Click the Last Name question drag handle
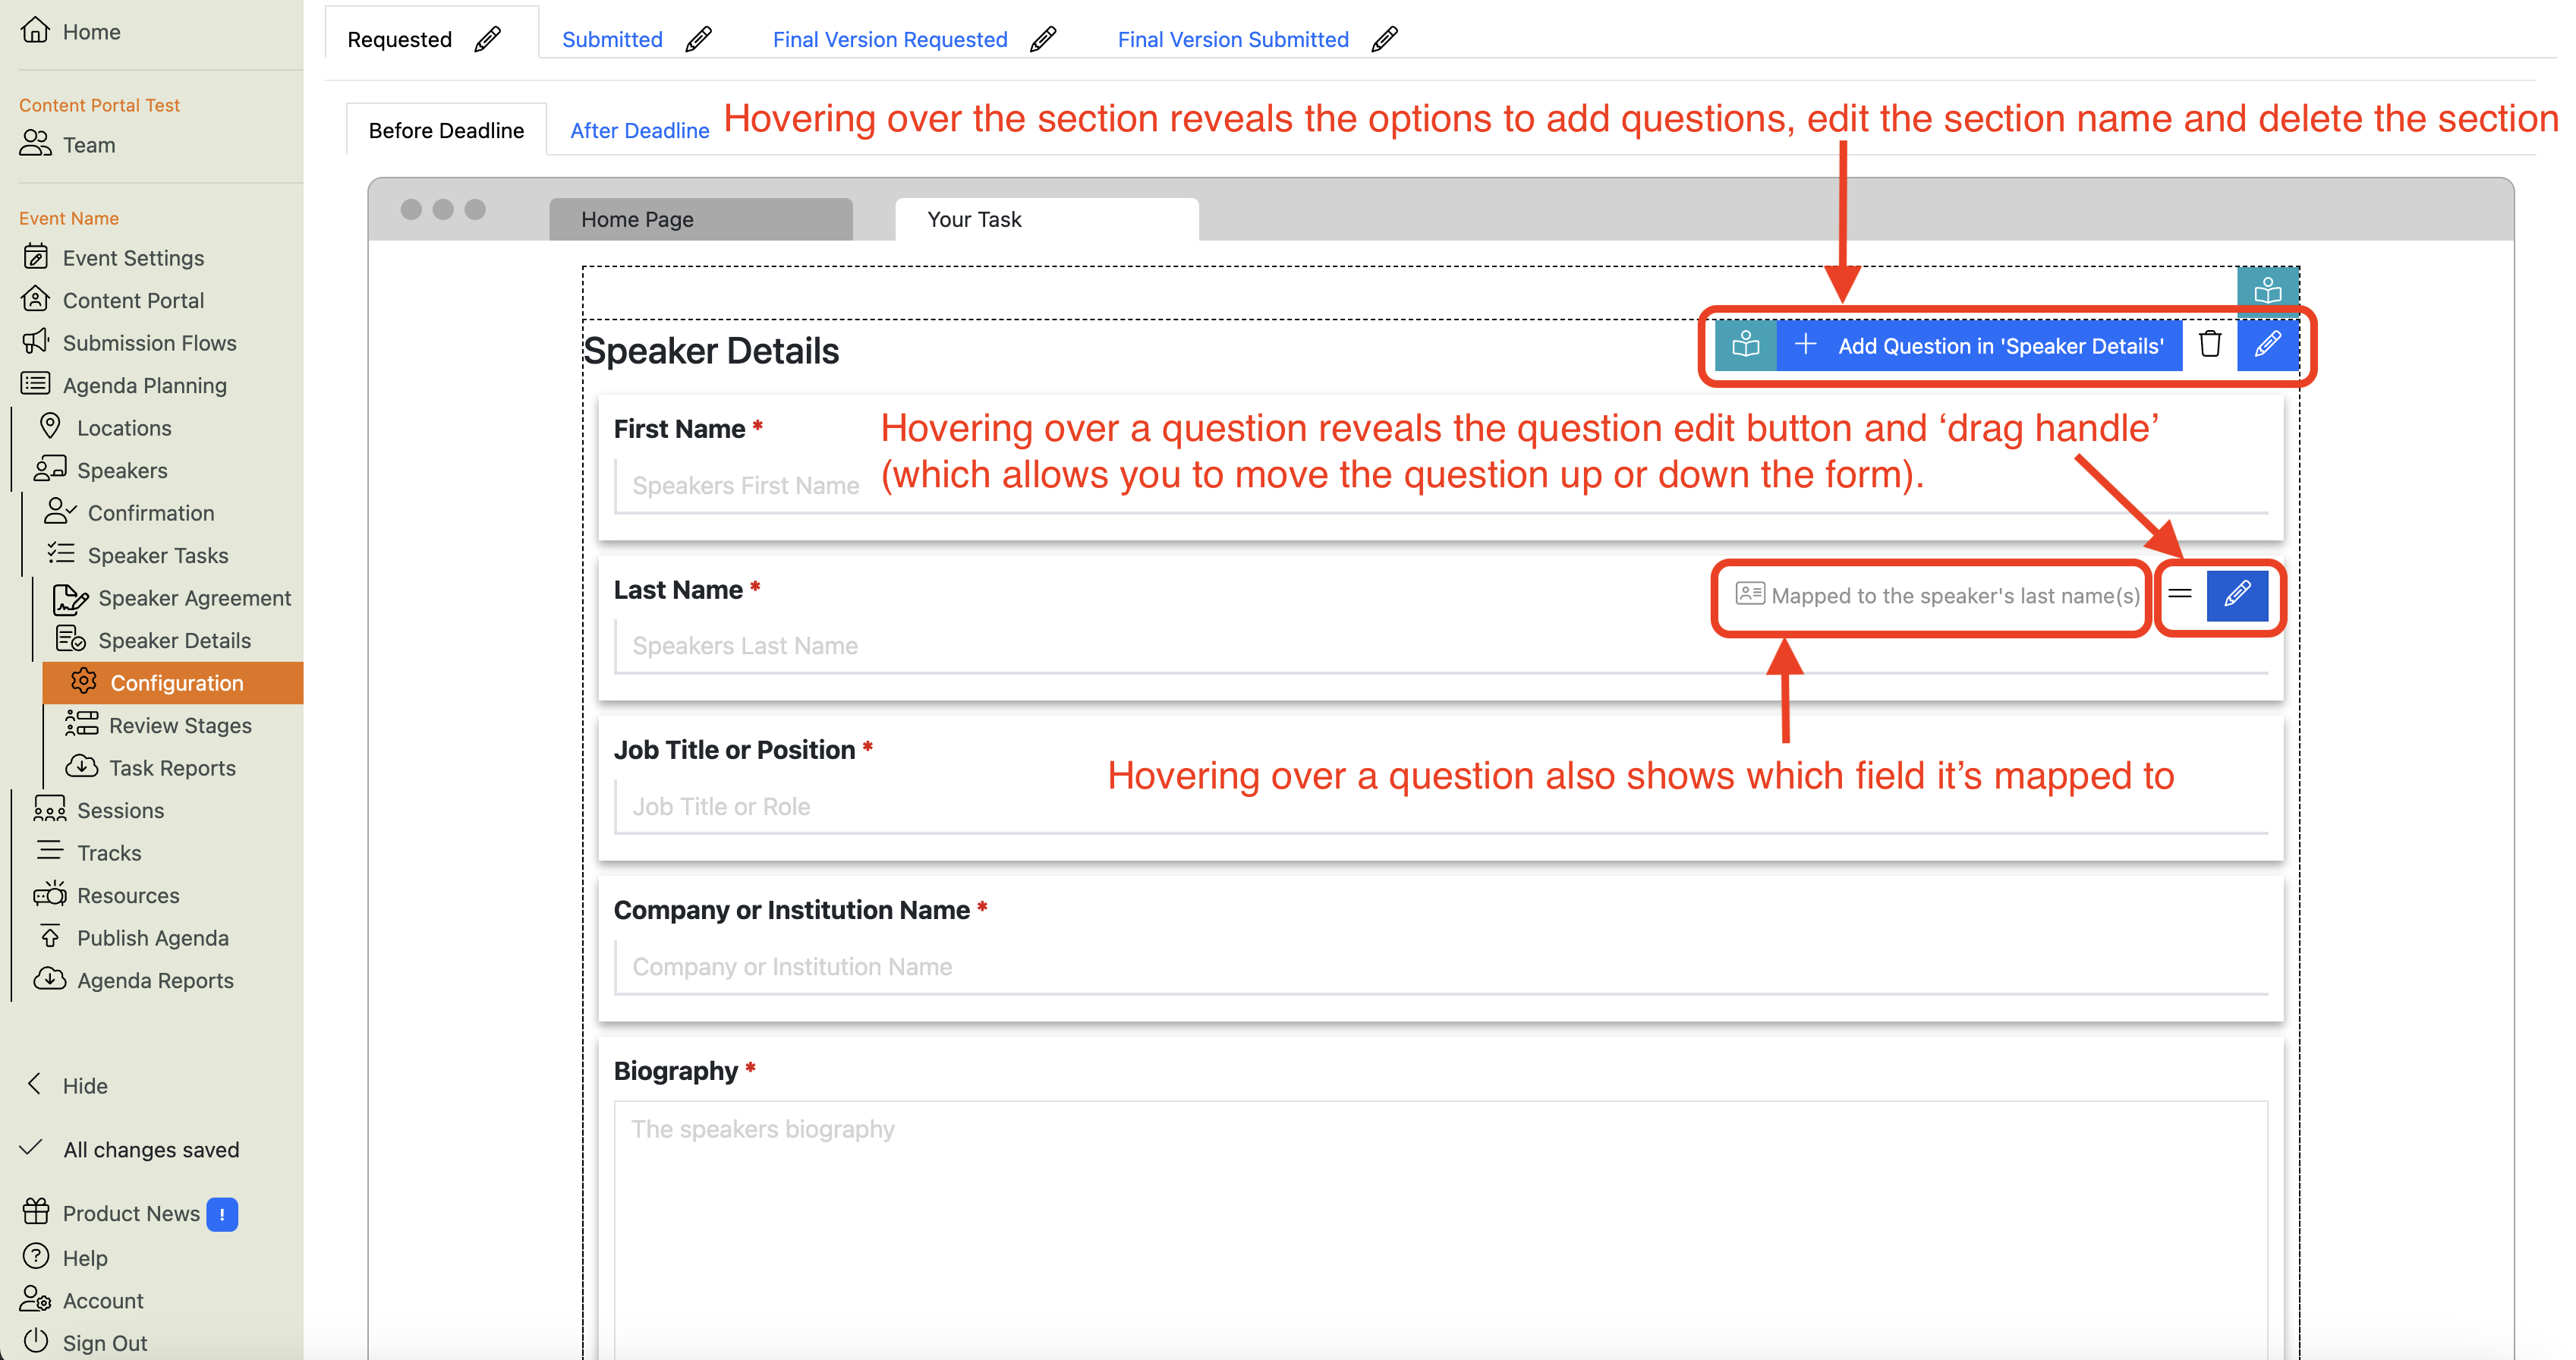Image resolution: width=2576 pixels, height=1360 pixels. coord(2180,594)
